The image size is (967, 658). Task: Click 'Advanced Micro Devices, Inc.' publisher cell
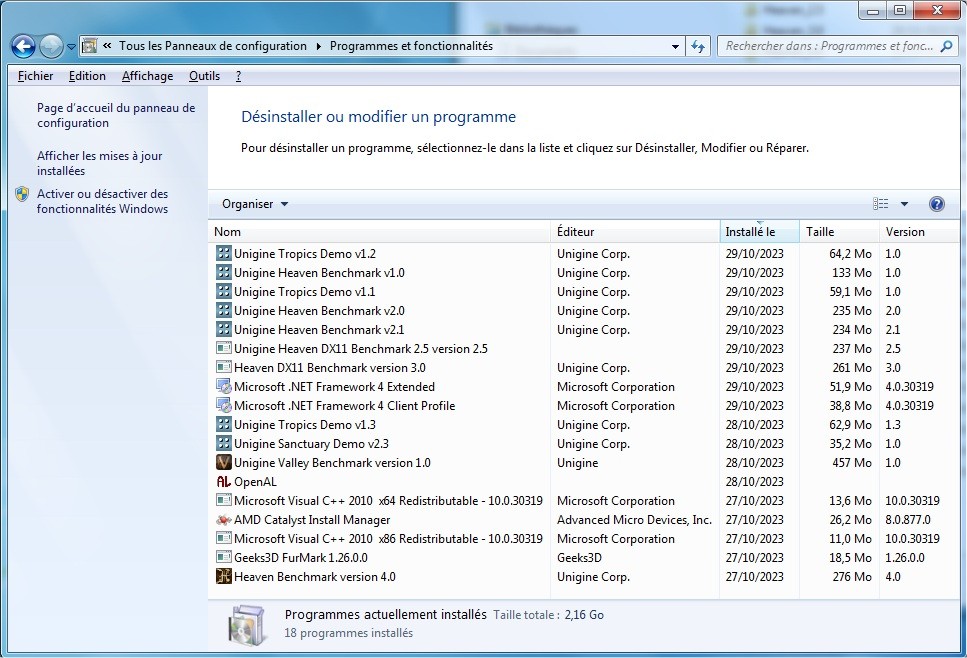pyautogui.click(x=634, y=520)
